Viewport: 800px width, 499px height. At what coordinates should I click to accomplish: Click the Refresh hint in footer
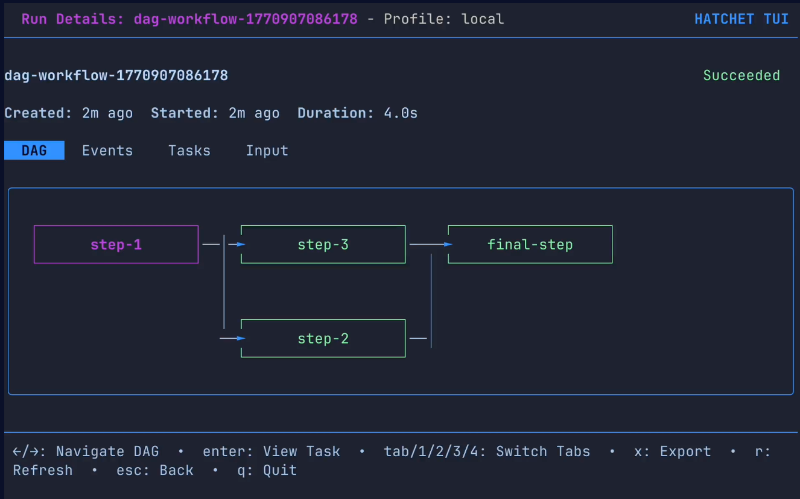tap(43, 470)
